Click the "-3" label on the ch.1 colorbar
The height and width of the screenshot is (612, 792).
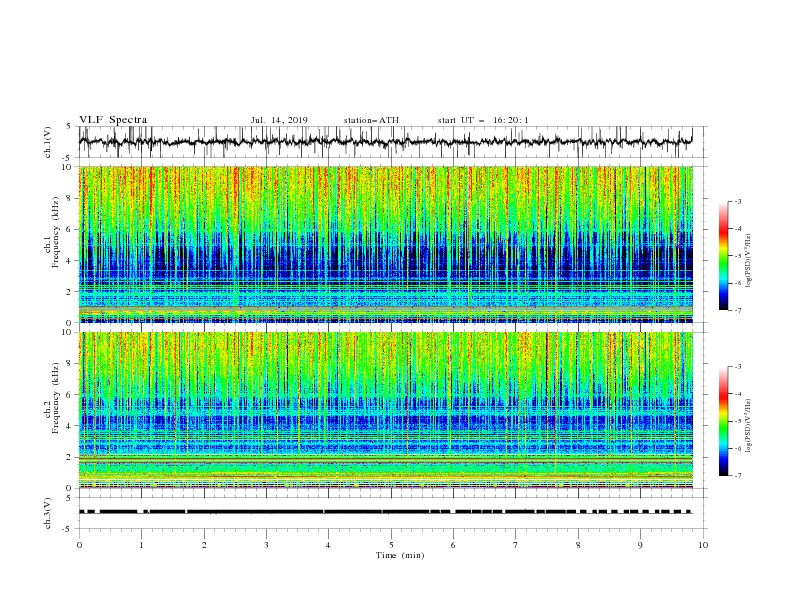coord(737,201)
